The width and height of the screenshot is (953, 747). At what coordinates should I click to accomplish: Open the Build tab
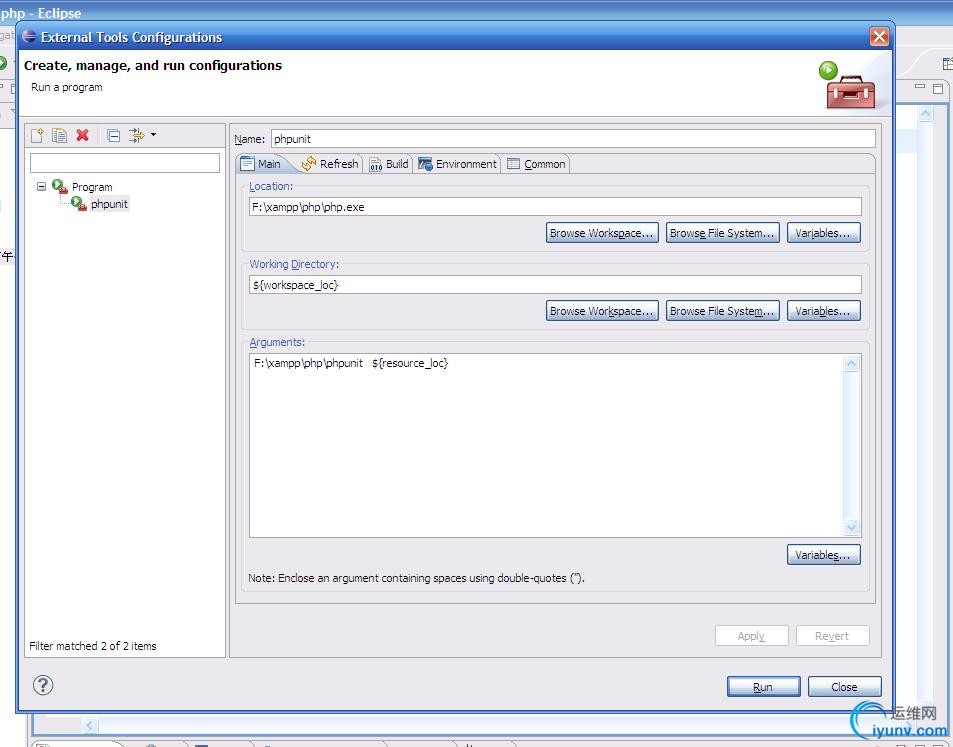389,164
